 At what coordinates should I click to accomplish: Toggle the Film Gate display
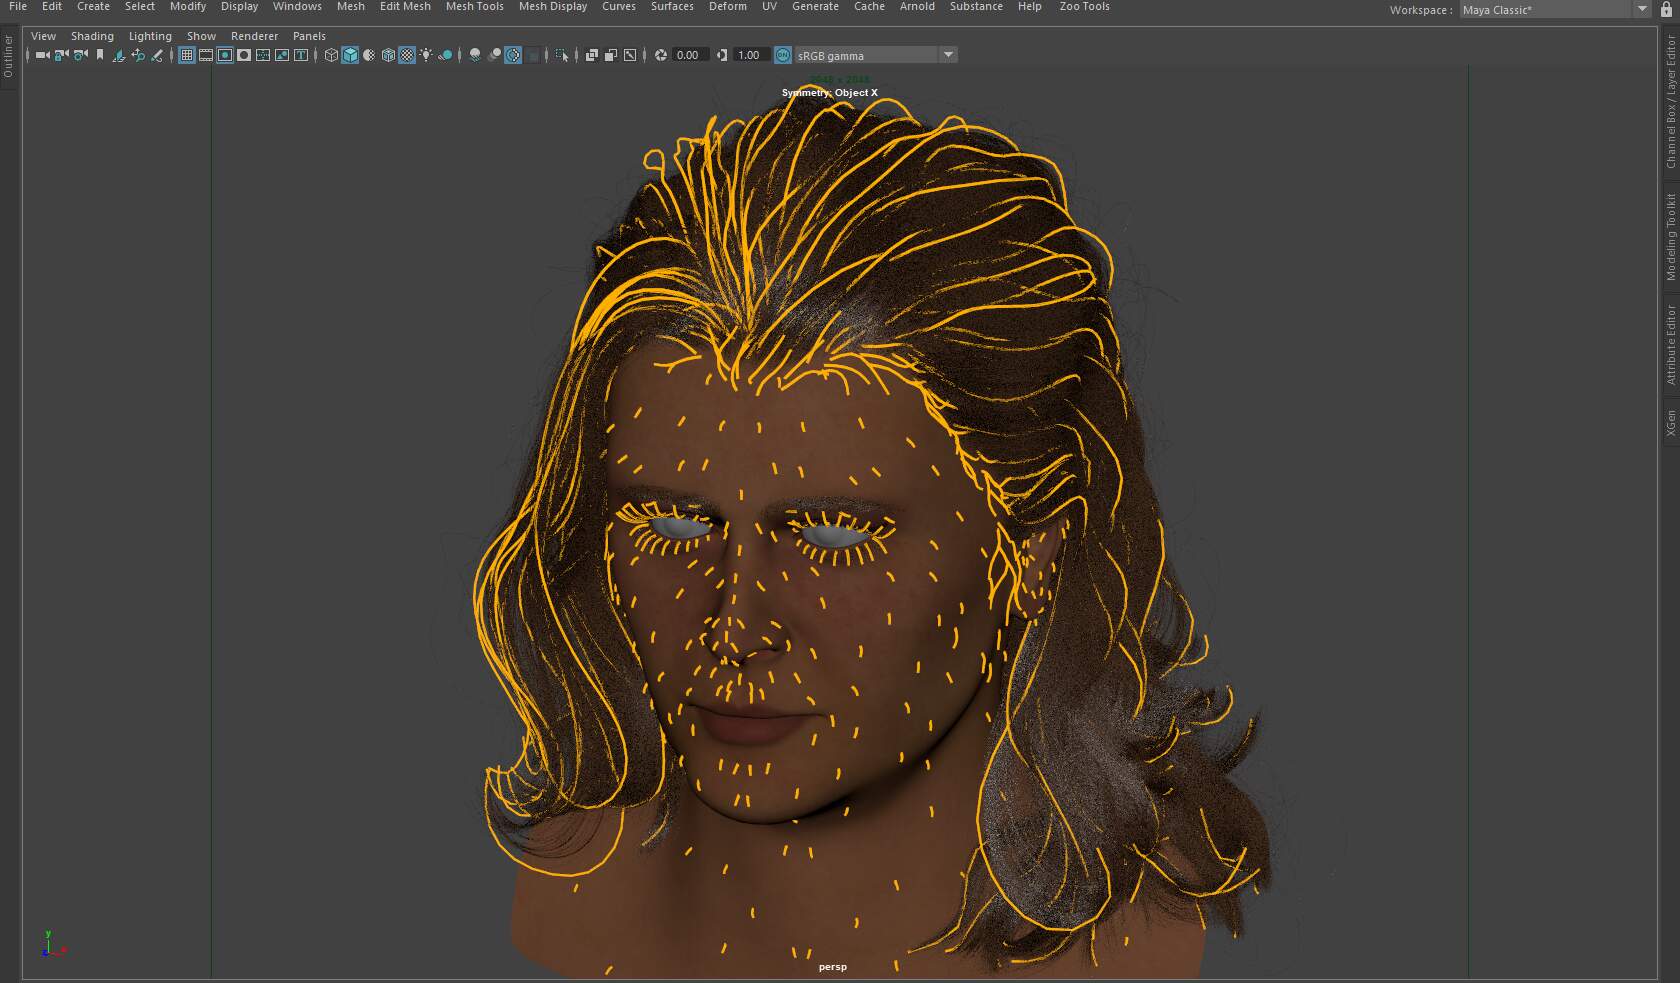click(x=206, y=55)
